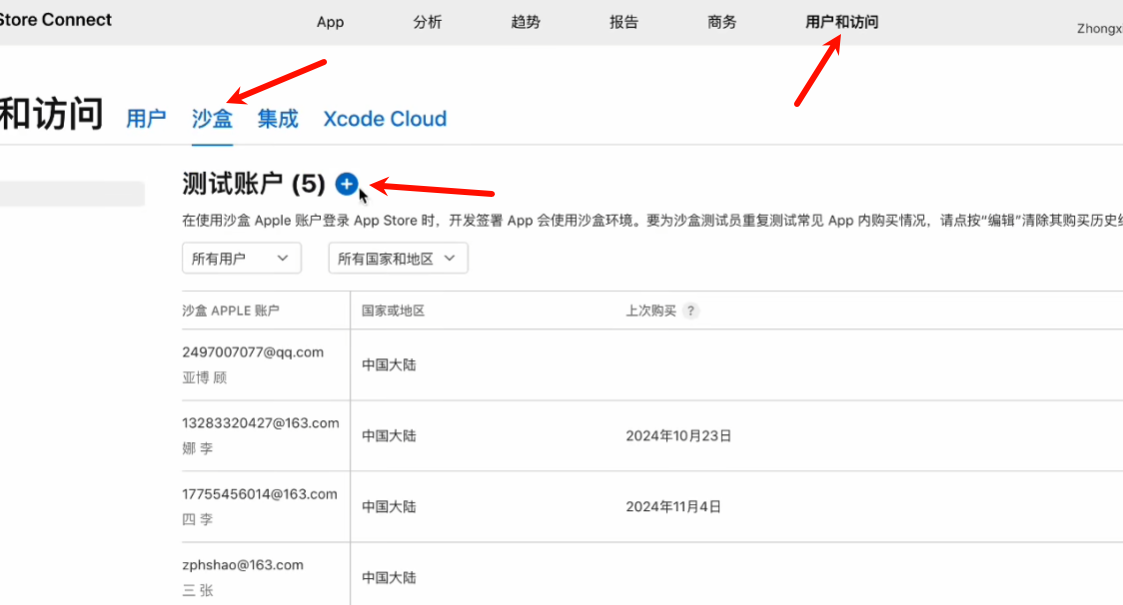Click the 国家或地区 column header

(x=393, y=311)
